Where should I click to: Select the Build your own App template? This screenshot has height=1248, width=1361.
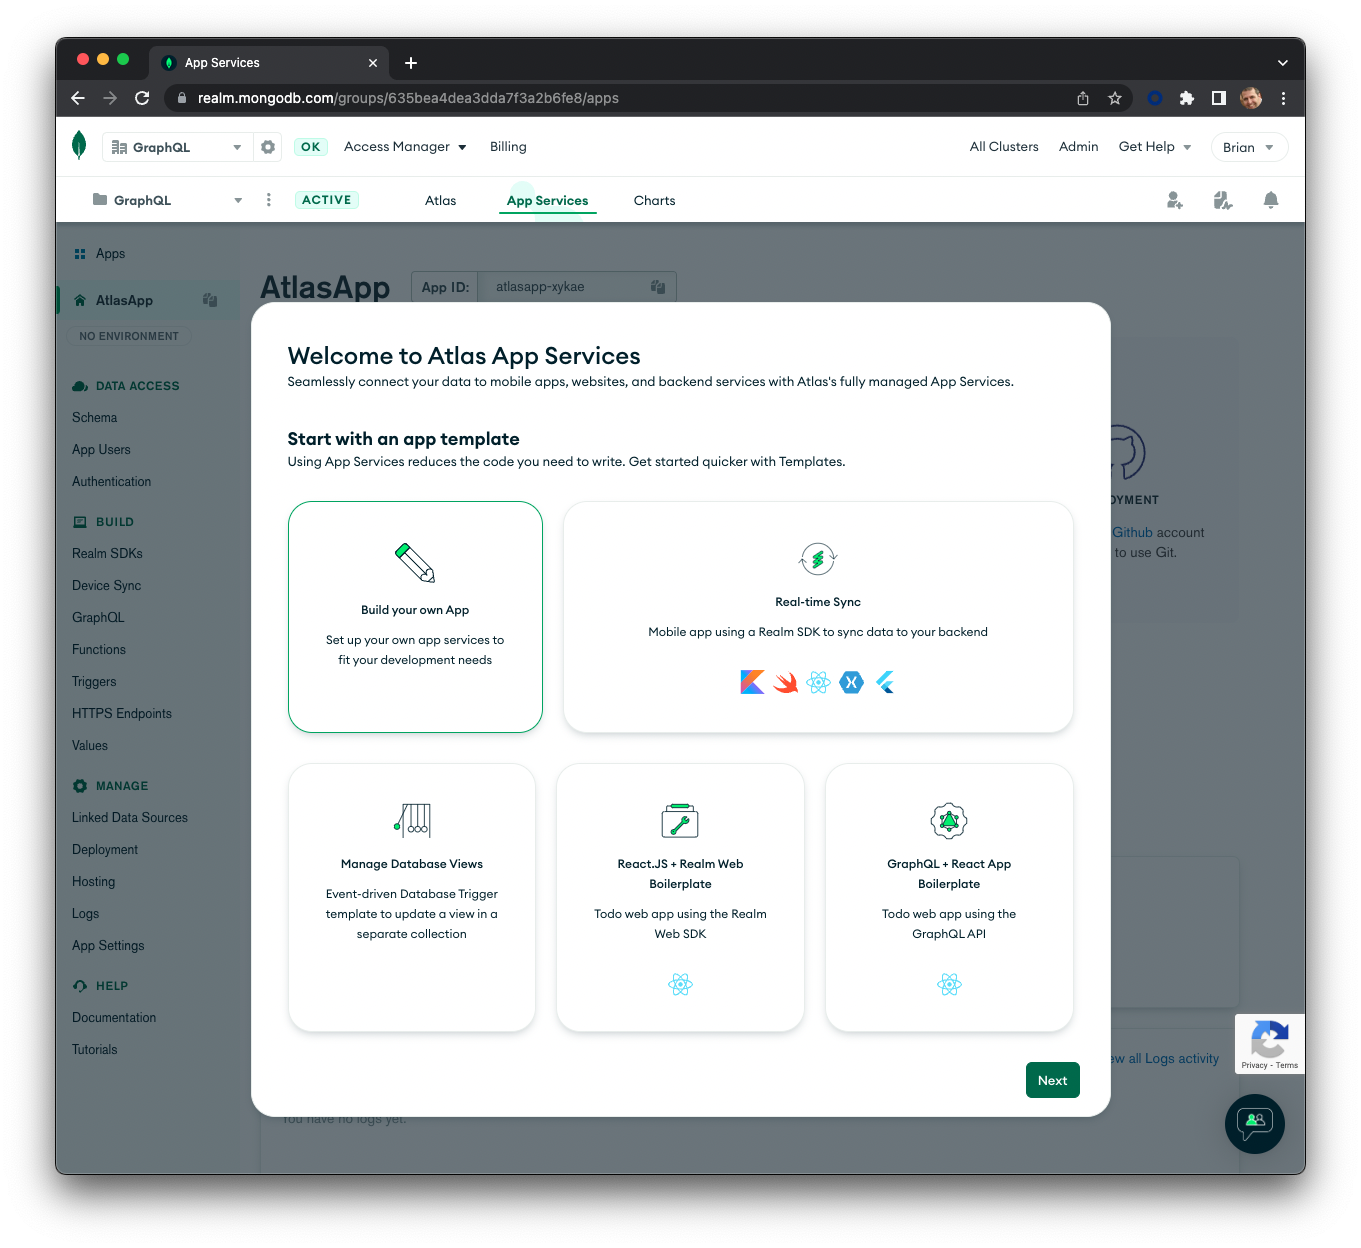coord(415,617)
